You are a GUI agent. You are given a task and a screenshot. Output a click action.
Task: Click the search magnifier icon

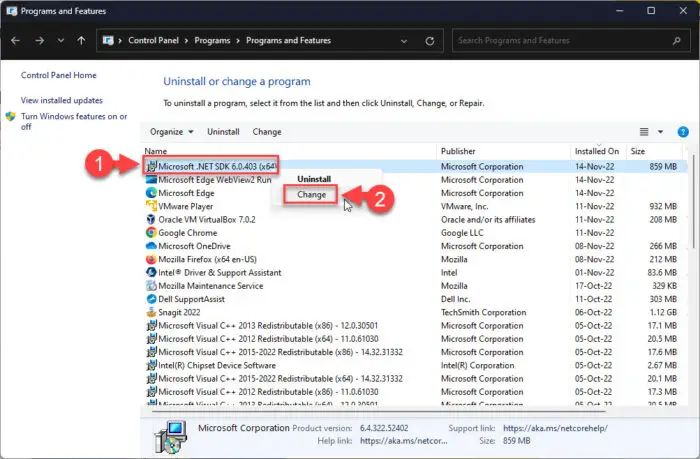(x=677, y=41)
